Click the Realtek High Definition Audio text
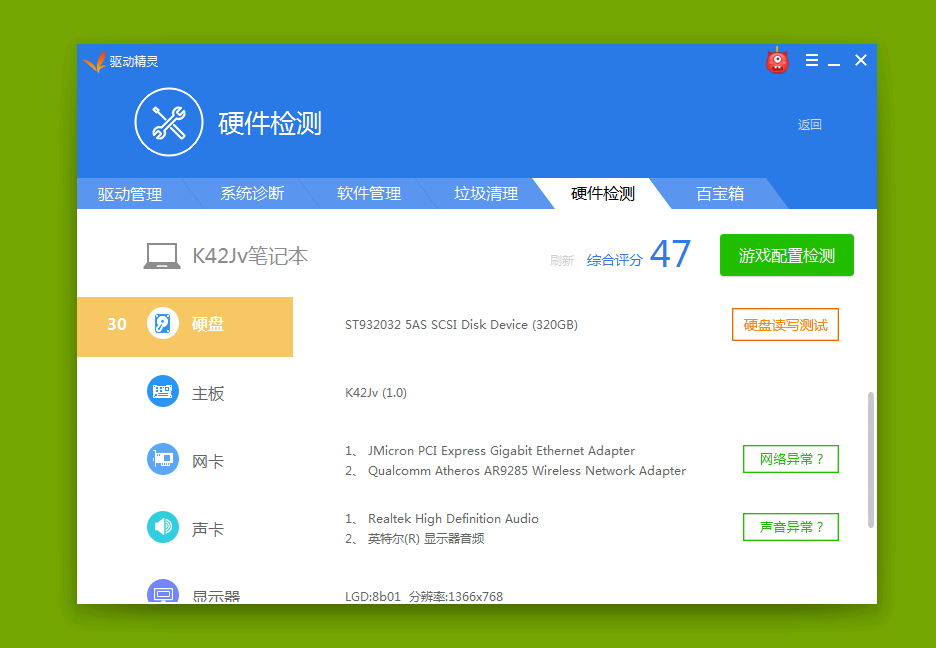The width and height of the screenshot is (936, 648). [x=453, y=519]
